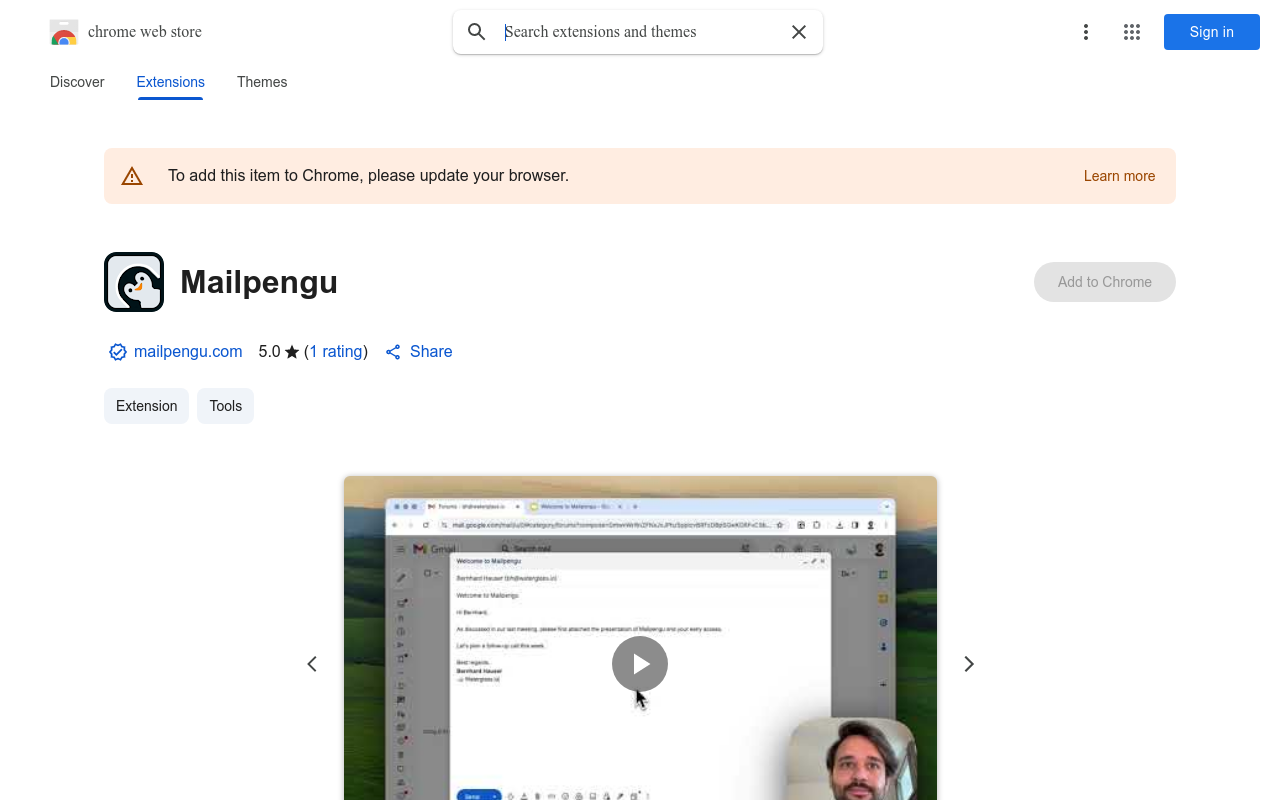1280x800 pixels.
Task: Click the Mailpengu penguin logo
Action: click(134, 282)
